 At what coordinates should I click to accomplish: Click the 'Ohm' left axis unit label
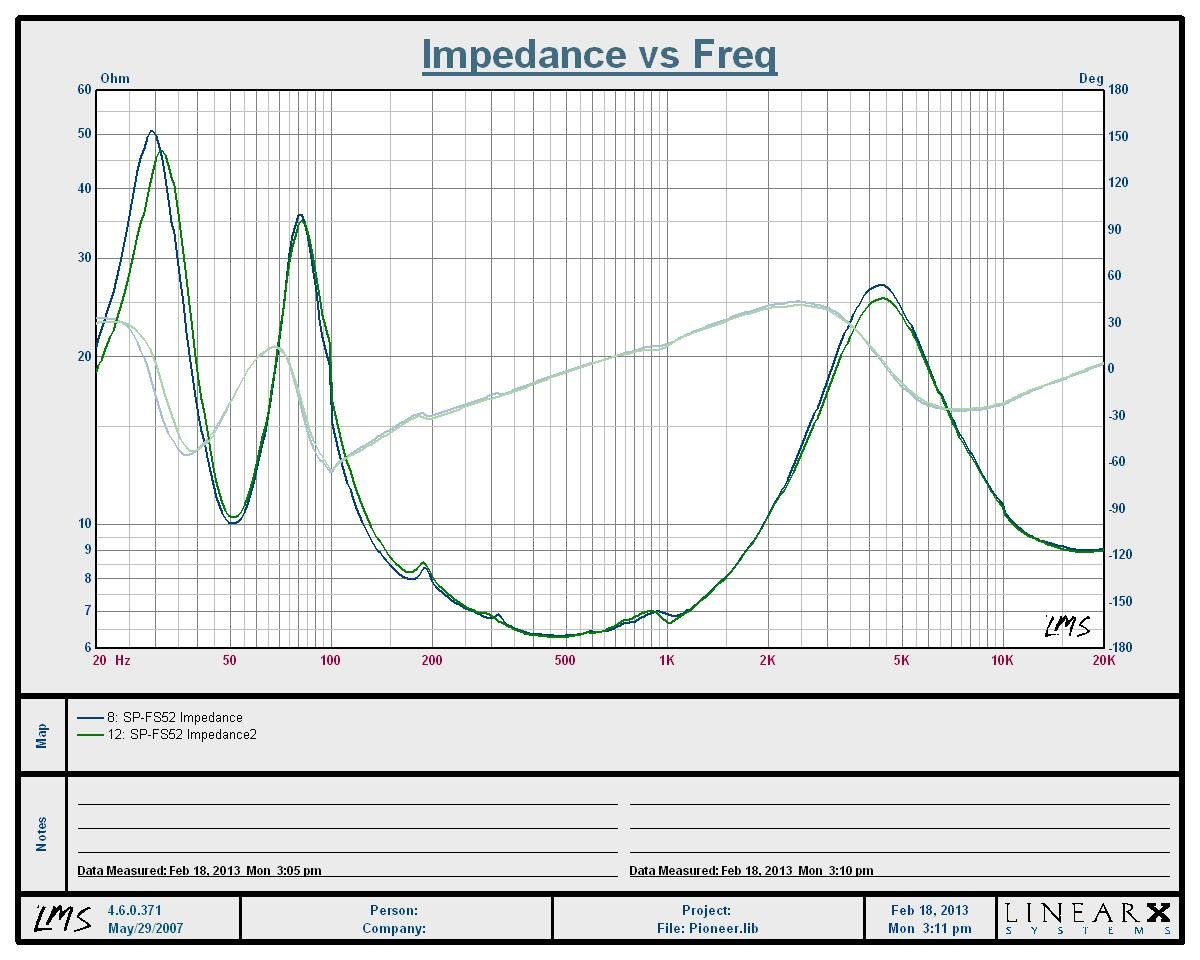(115, 79)
